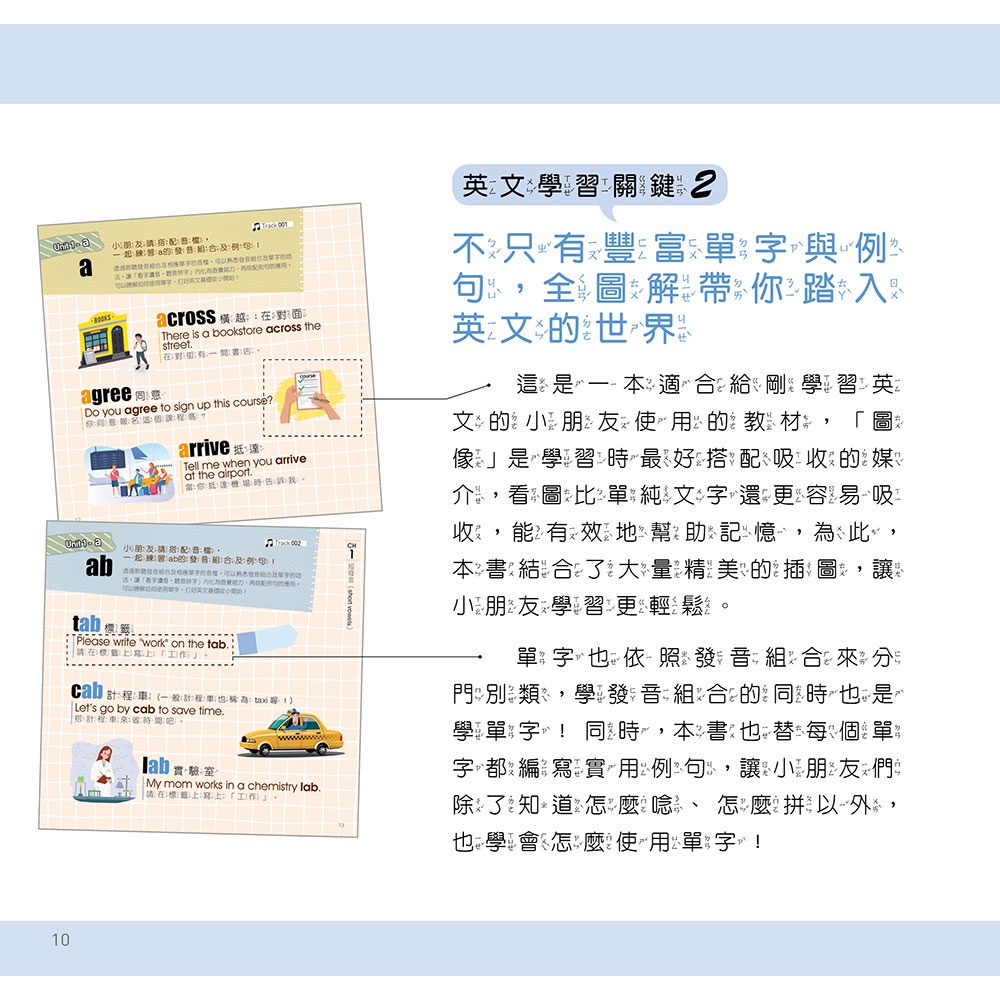Click the dashed box sentence 'Please write work on the tab'
The image size is (1000, 1000).
coord(153,649)
